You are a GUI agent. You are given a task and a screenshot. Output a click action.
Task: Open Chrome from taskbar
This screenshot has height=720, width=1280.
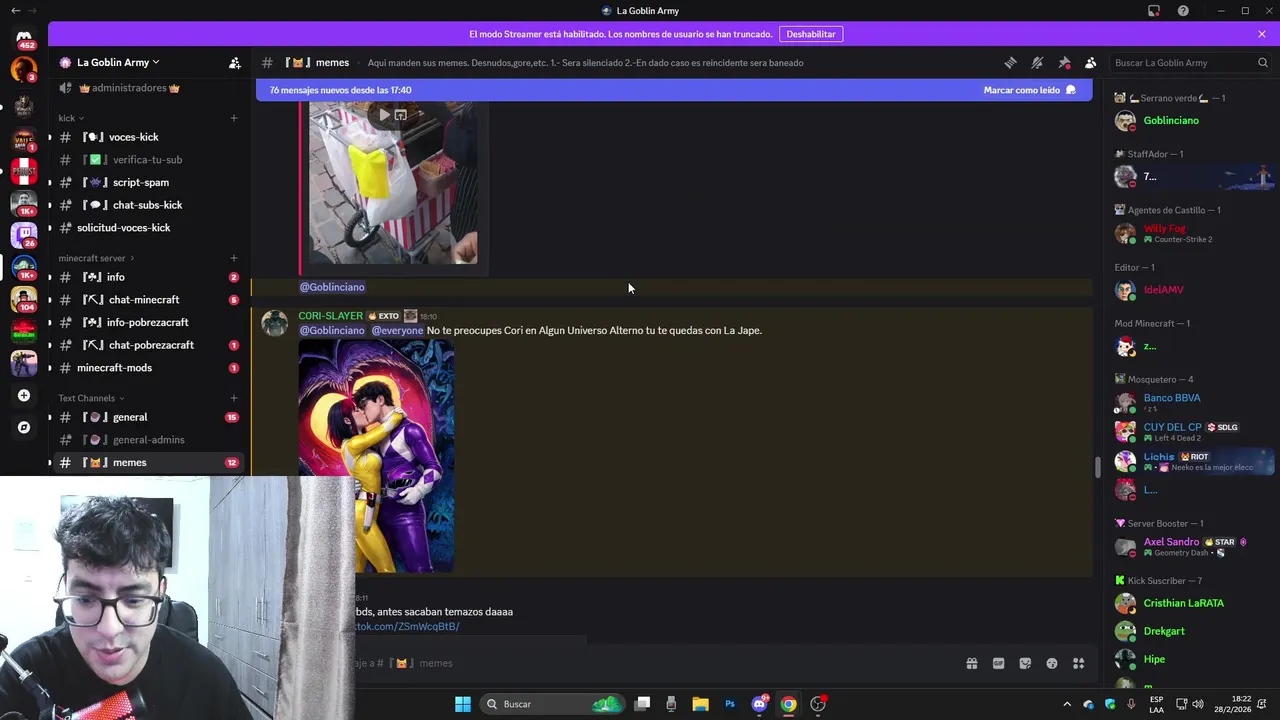789,704
